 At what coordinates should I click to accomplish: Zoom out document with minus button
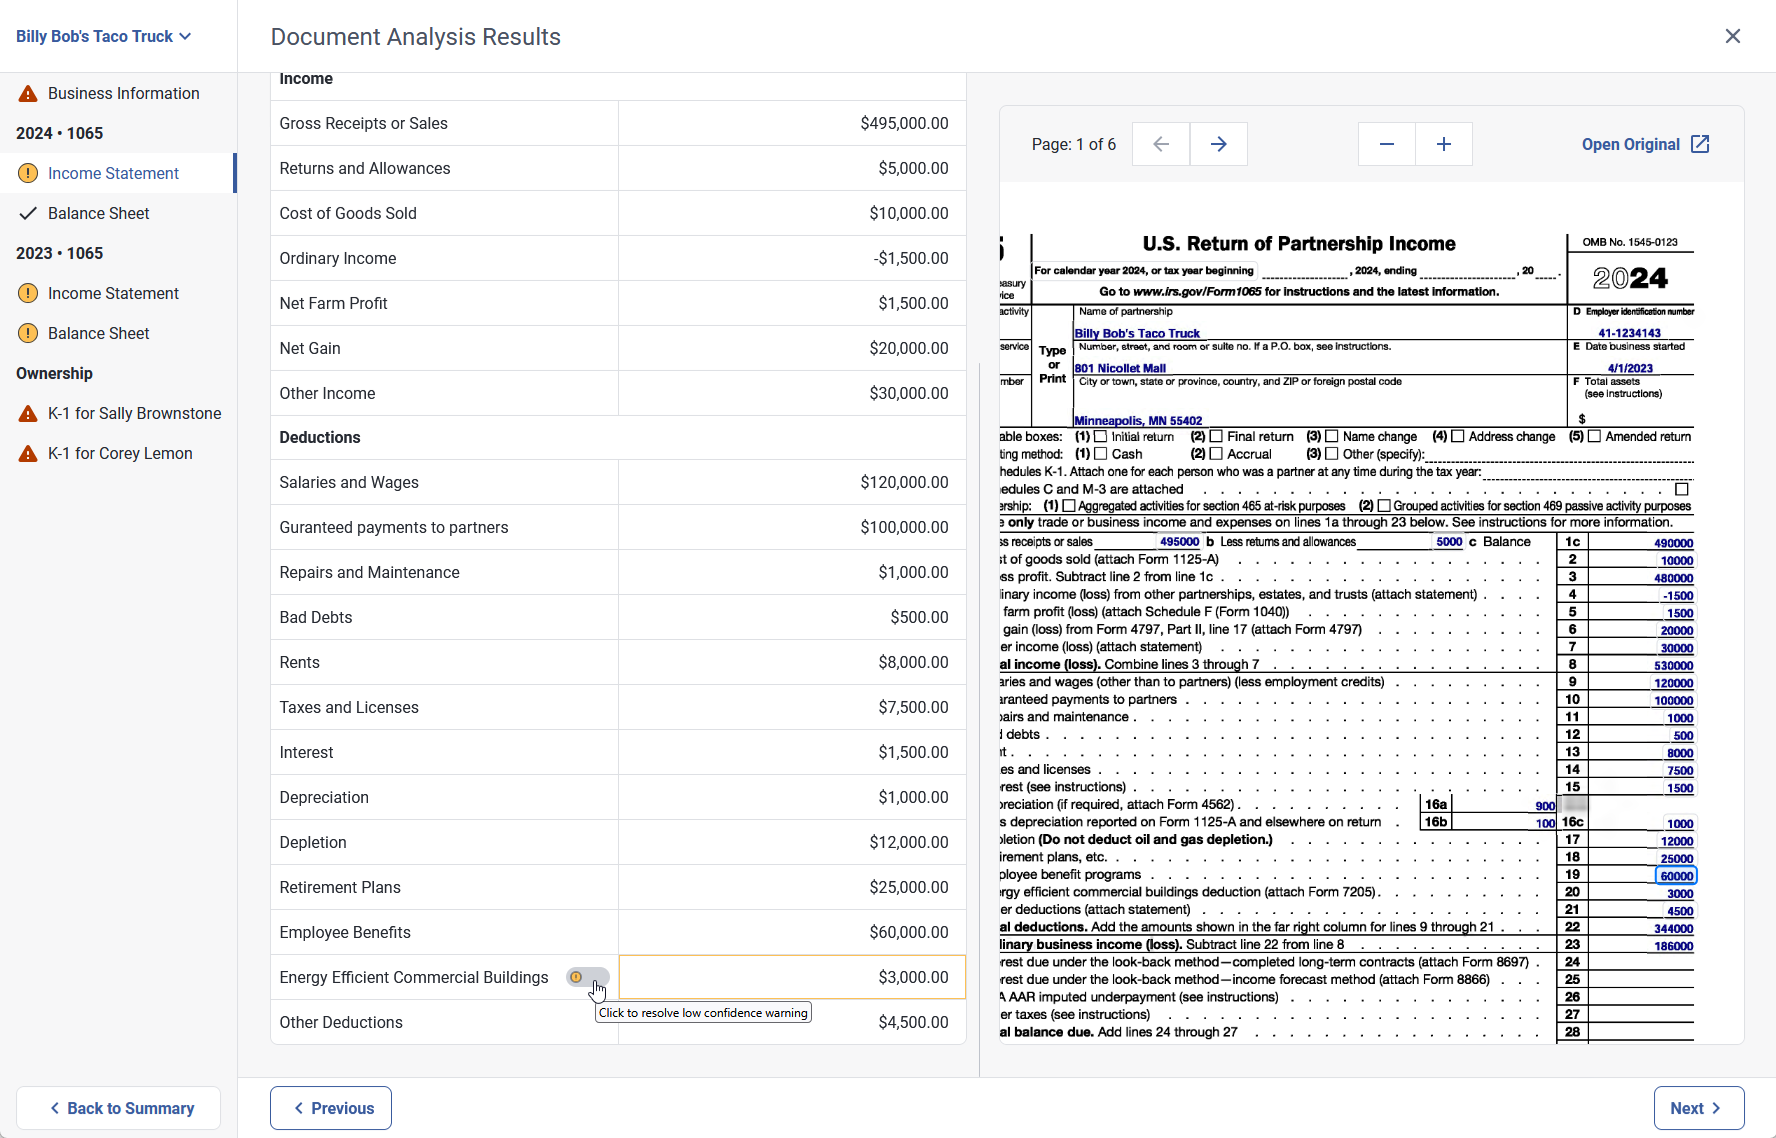pyautogui.click(x=1386, y=144)
